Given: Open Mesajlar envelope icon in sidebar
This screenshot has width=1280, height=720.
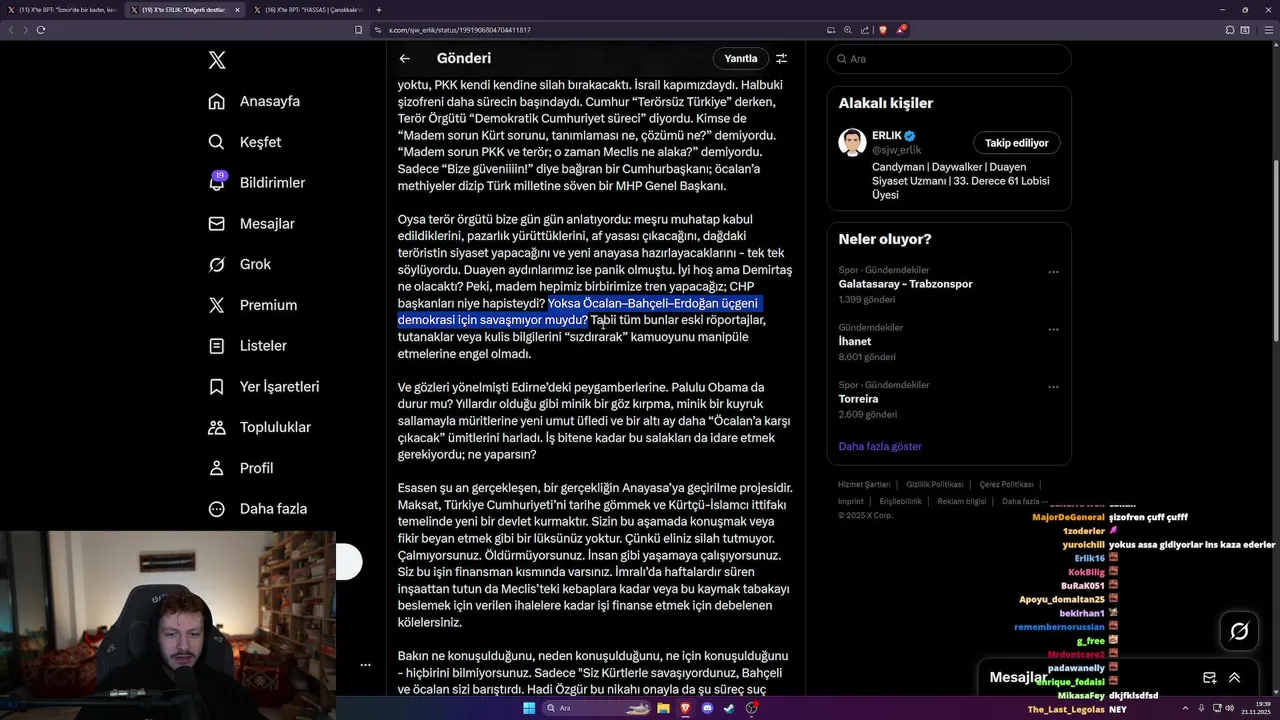Looking at the screenshot, I should point(217,223).
